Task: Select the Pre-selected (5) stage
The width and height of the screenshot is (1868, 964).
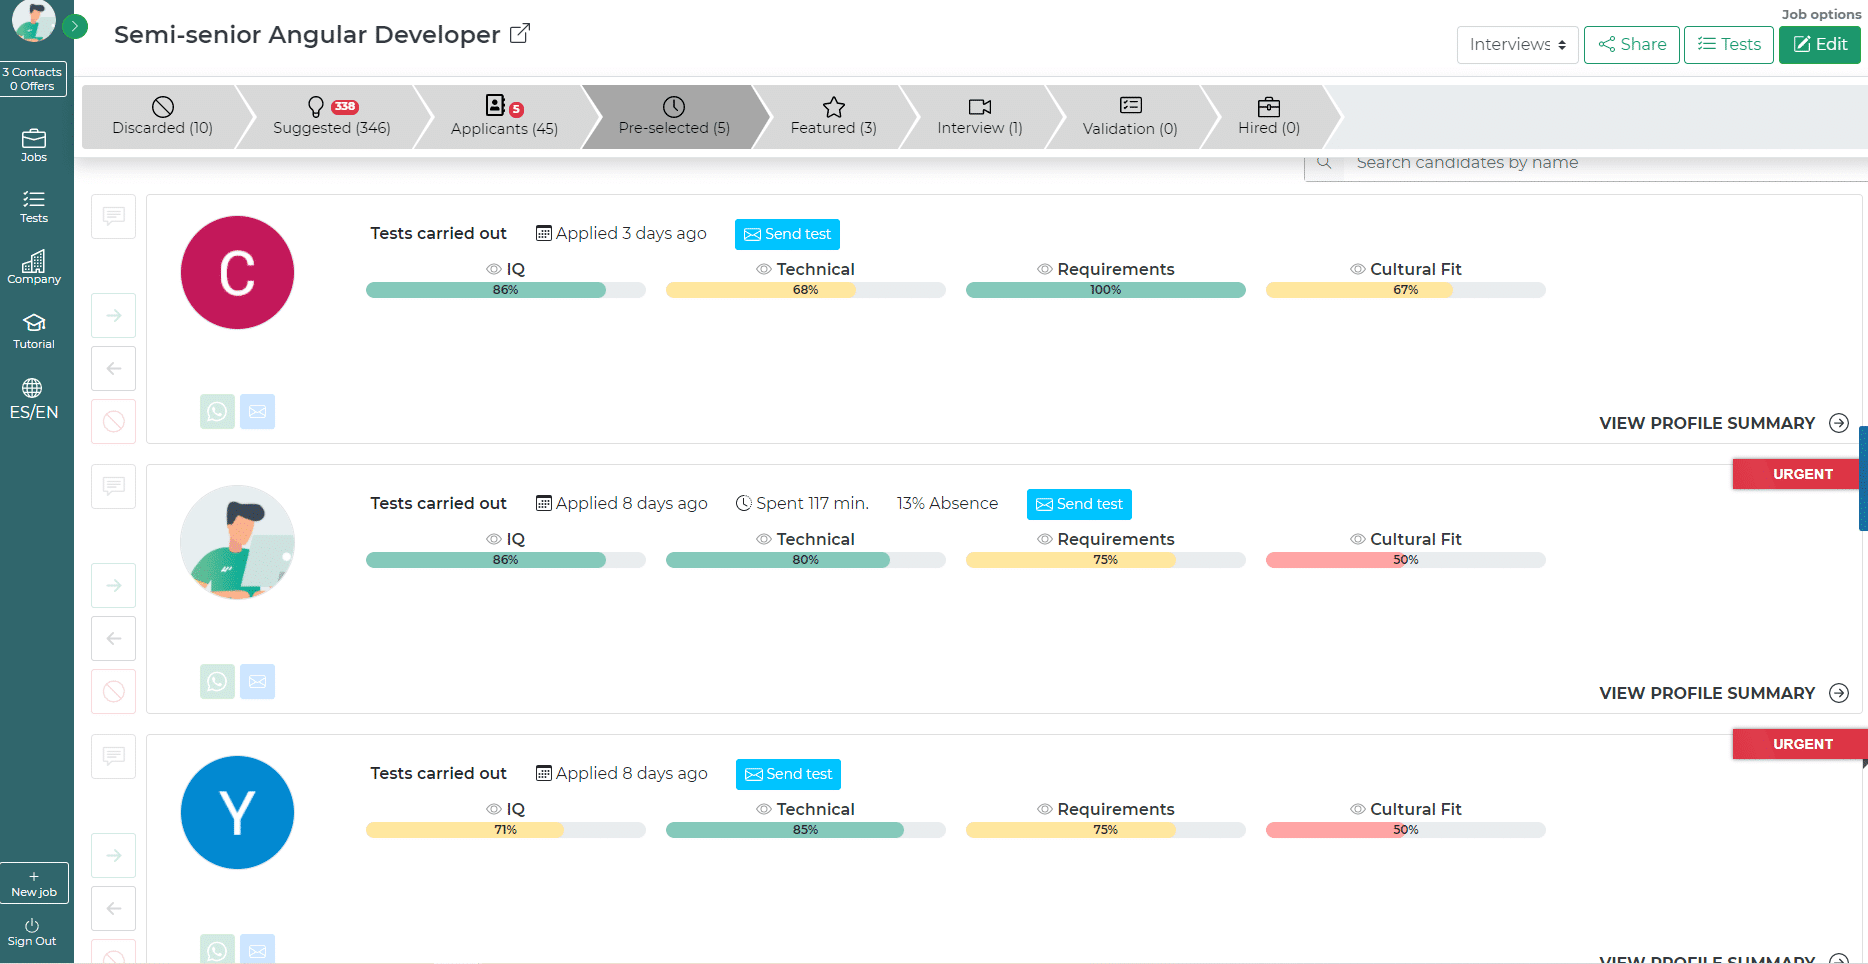Action: (674, 117)
